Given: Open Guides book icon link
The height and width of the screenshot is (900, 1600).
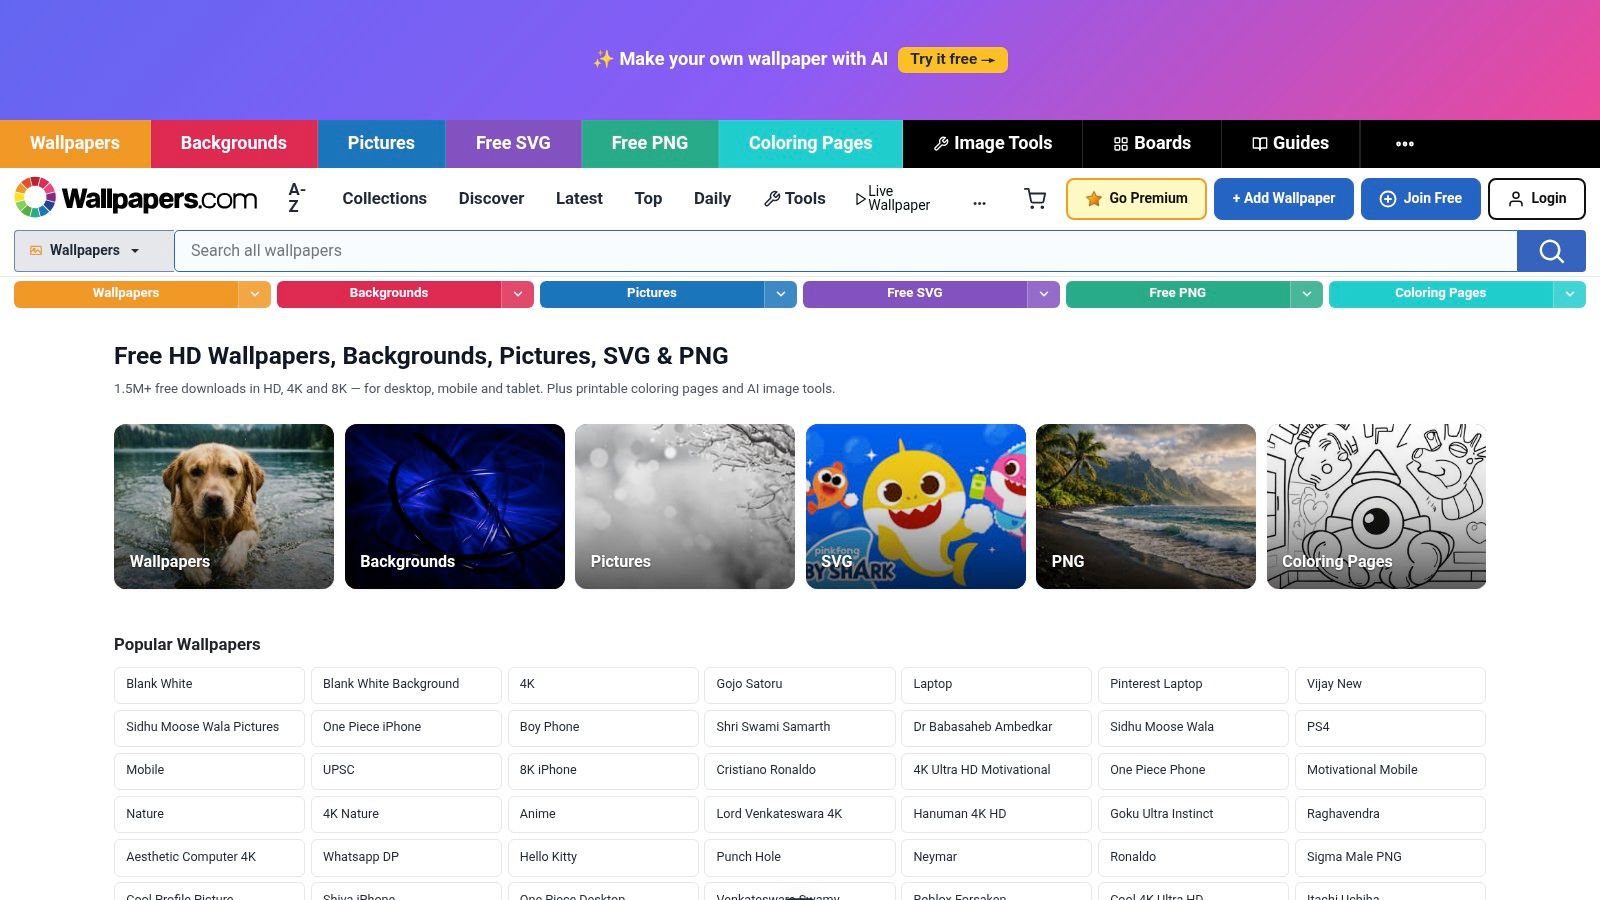Looking at the screenshot, I should [x=1290, y=144].
